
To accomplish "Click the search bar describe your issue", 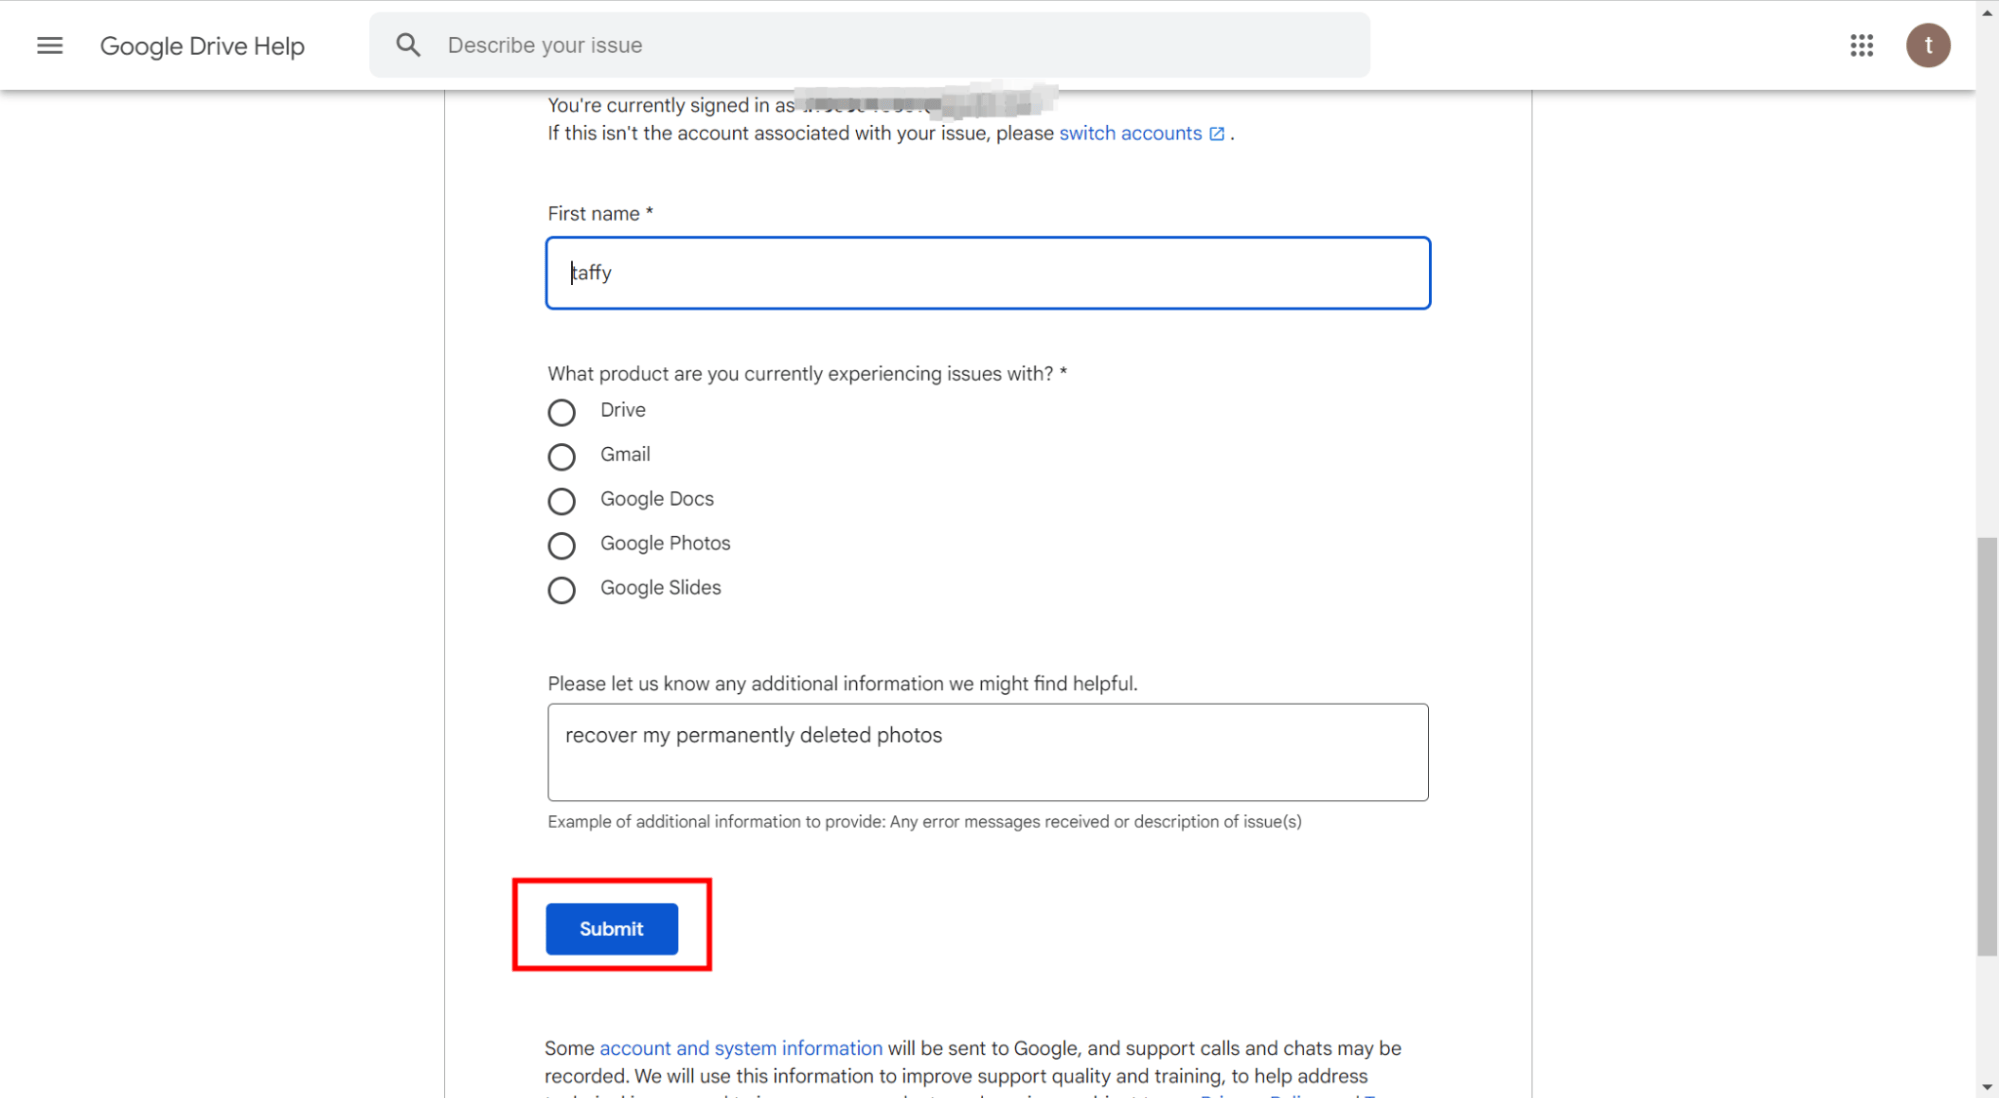I will (x=872, y=45).
